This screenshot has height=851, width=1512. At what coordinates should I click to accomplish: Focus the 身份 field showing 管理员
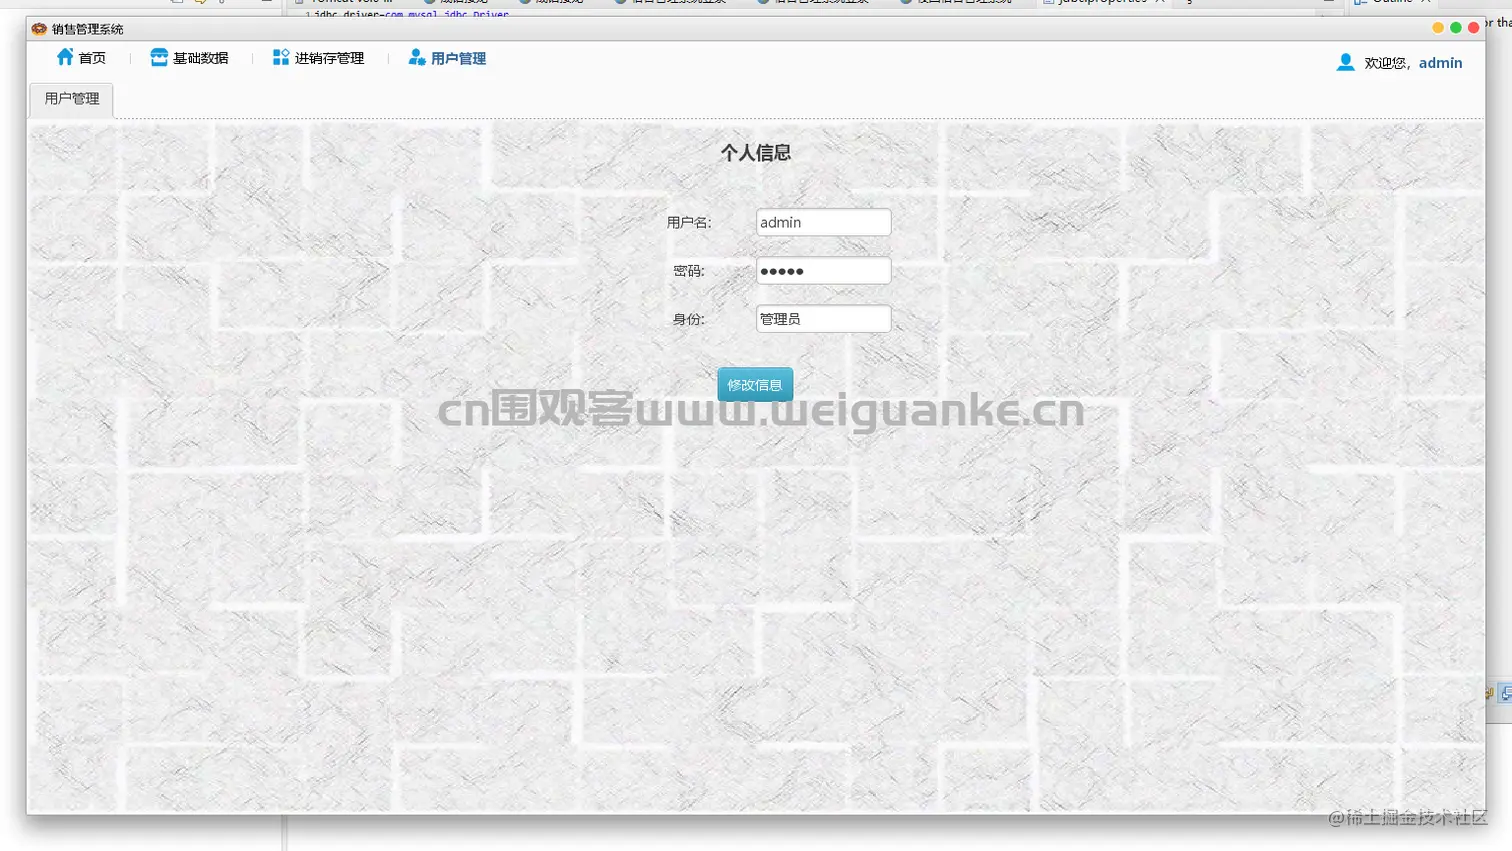point(823,318)
